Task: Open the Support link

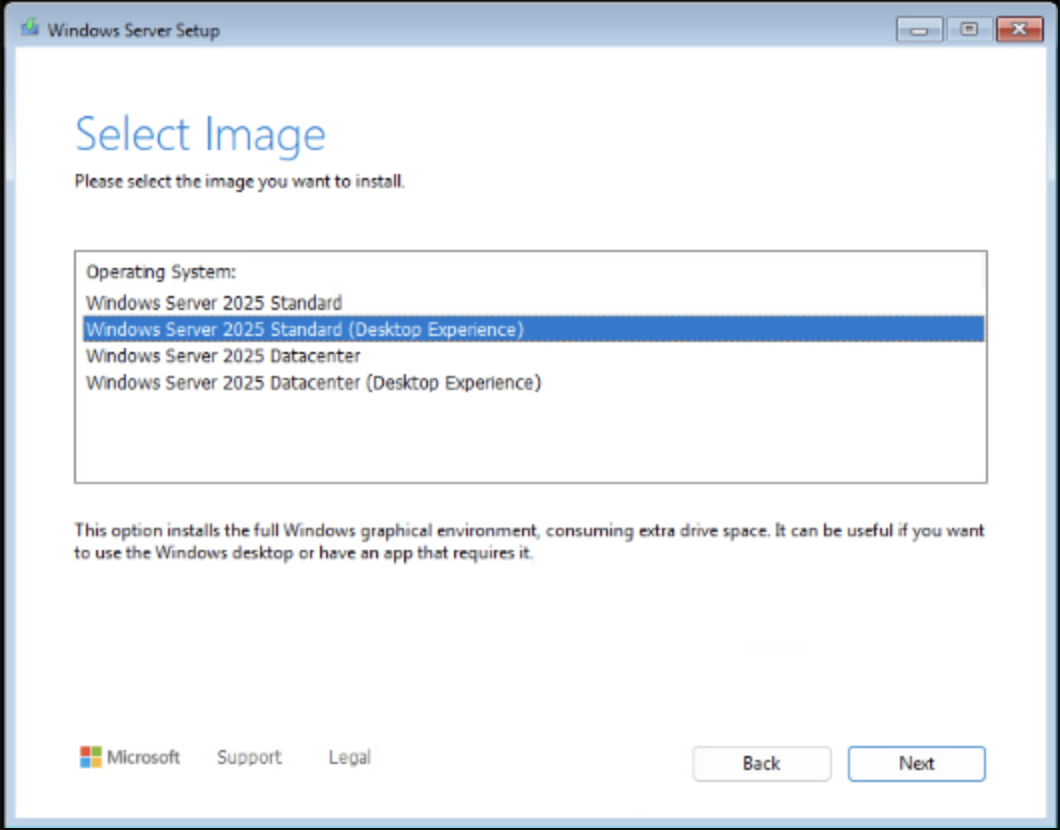Action: pos(249,758)
